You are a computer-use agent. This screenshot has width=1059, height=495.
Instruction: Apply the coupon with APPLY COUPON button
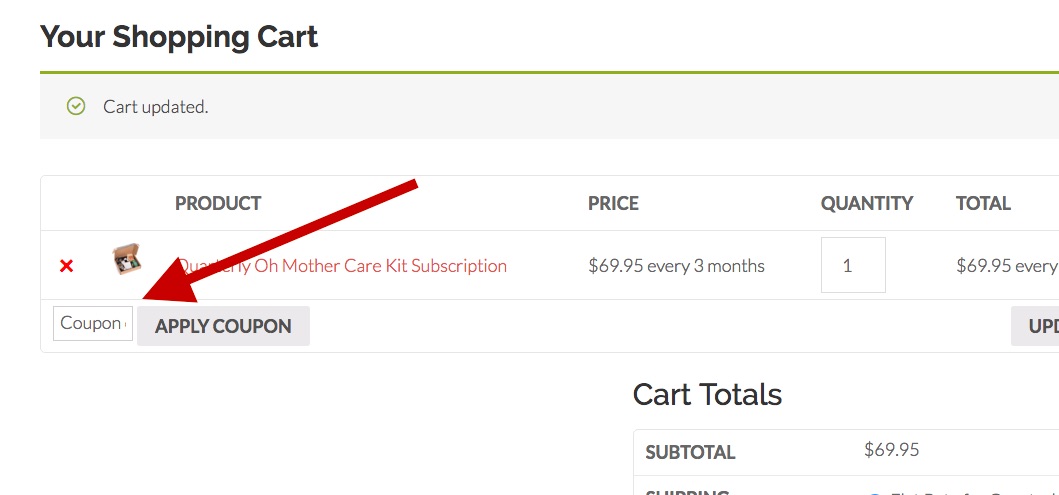pyautogui.click(x=224, y=326)
